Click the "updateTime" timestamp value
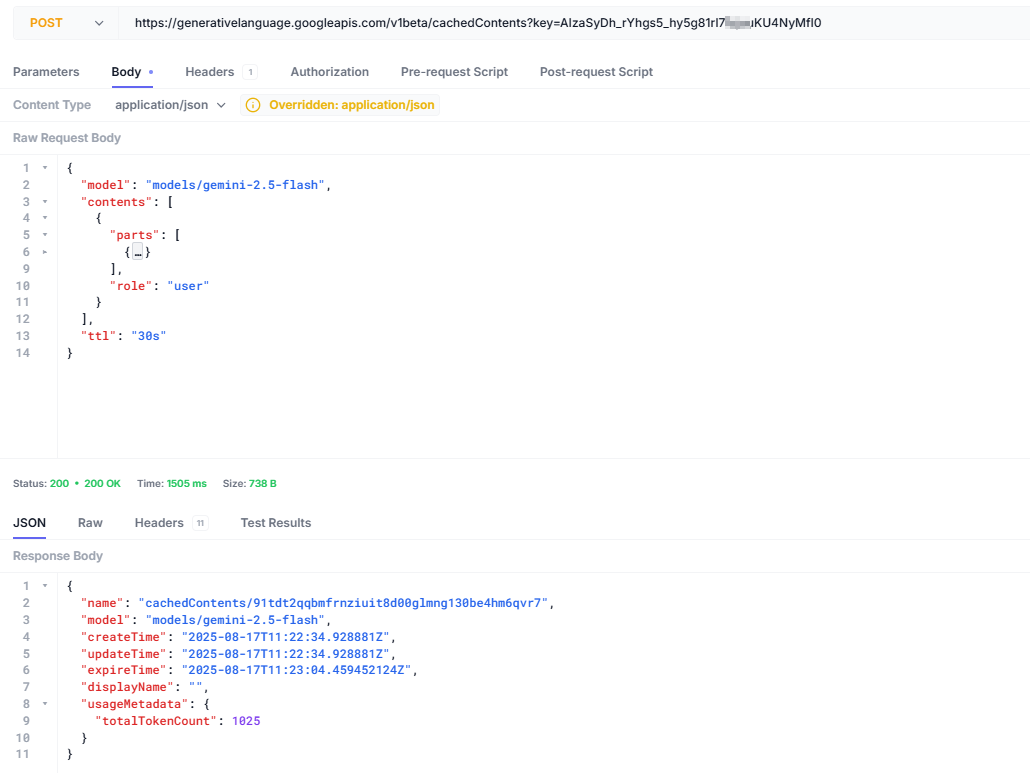 (x=286, y=654)
